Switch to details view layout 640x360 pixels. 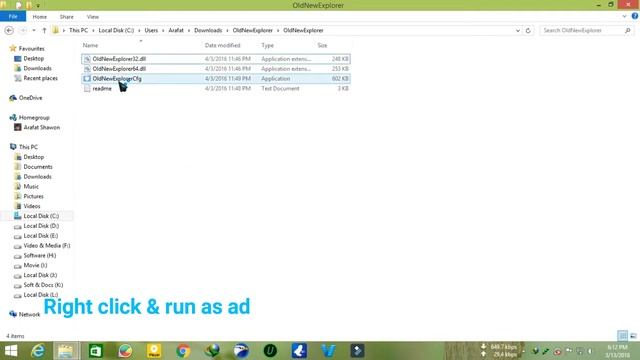[623, 336]
